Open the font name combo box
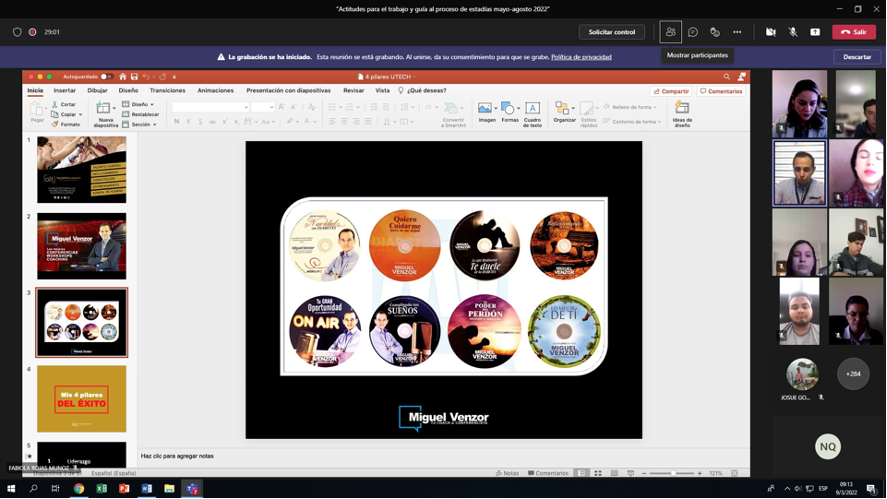Viewport: 887px width, 499px height. pos(210,107)
